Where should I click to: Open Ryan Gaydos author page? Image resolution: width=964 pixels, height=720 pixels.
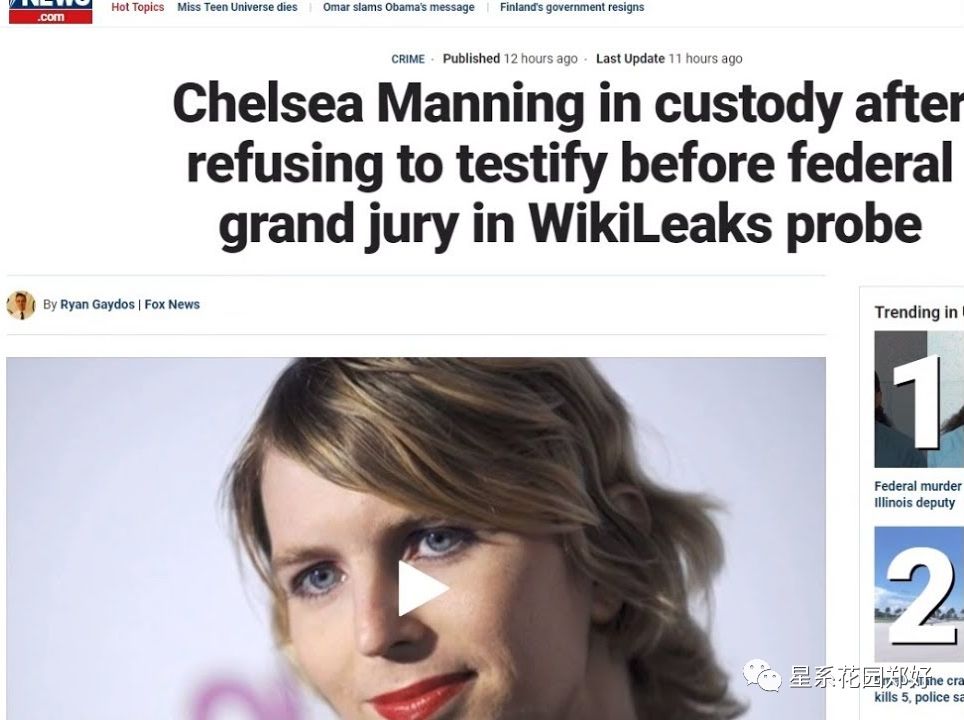click(x=97, y=304)
